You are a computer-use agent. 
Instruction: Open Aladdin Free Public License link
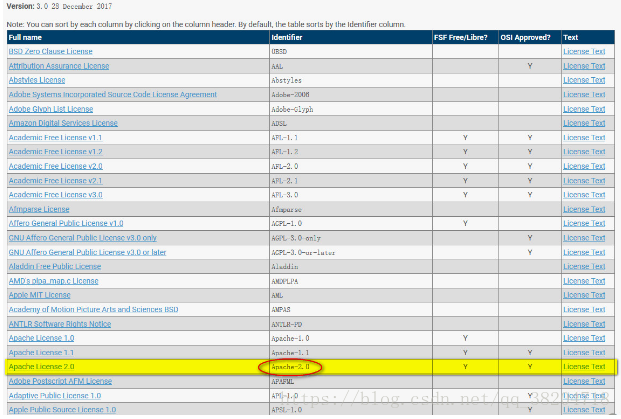[55, 267]
